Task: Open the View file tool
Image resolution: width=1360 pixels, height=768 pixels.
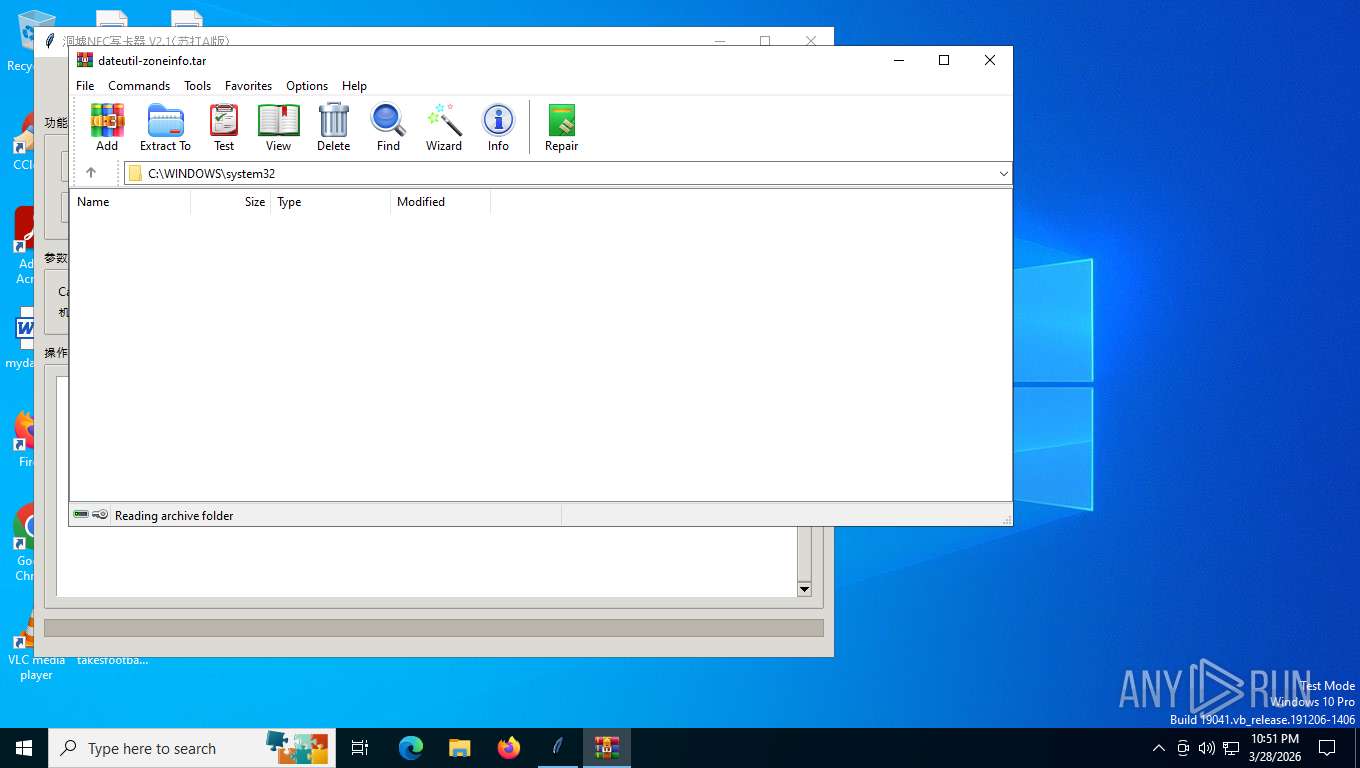Action: pyautogui.click(x=278, y=127)
